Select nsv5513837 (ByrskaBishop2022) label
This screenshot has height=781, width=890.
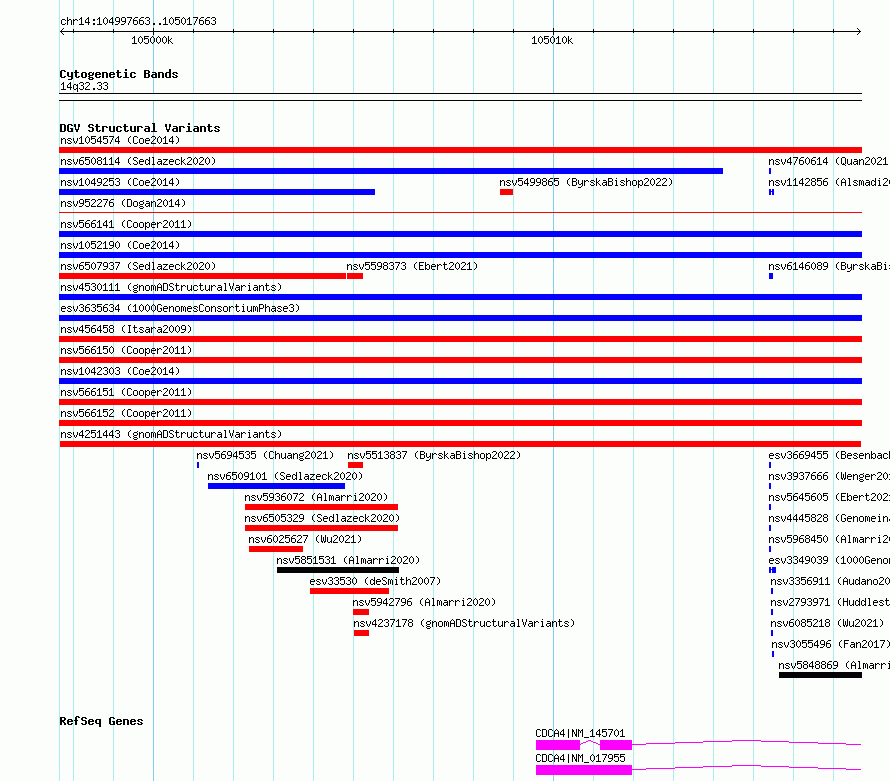(434, 455)
